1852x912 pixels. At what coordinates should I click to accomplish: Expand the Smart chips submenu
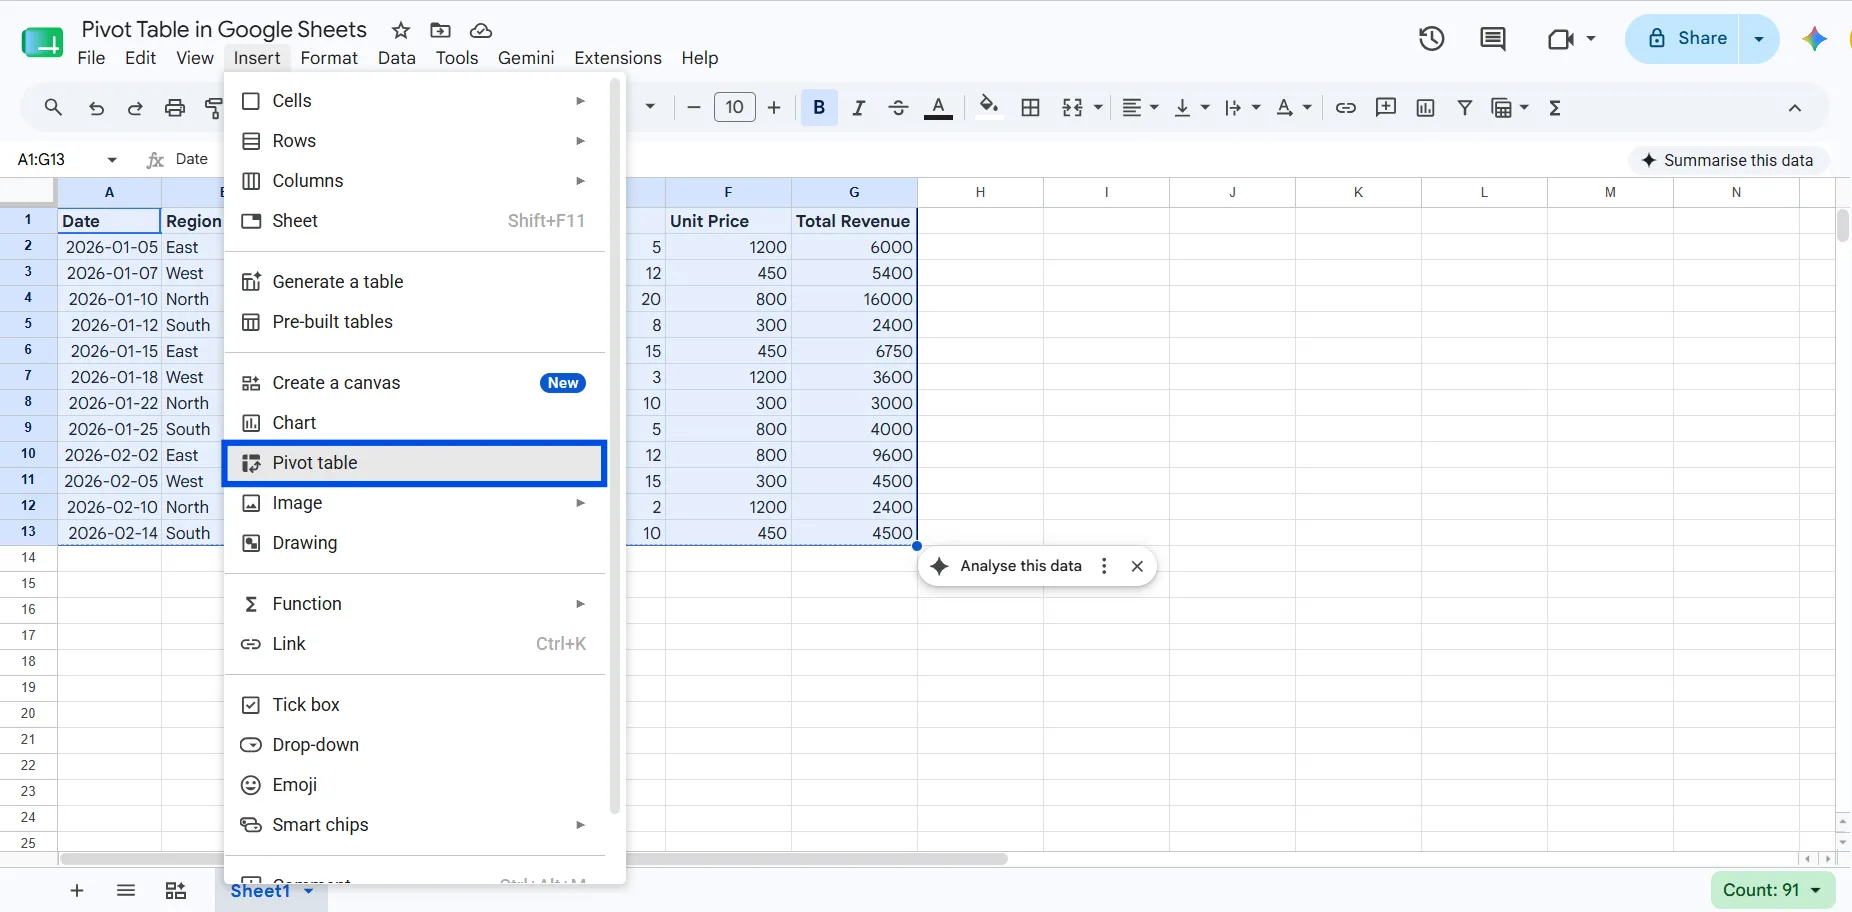click(x=415, y=825)
